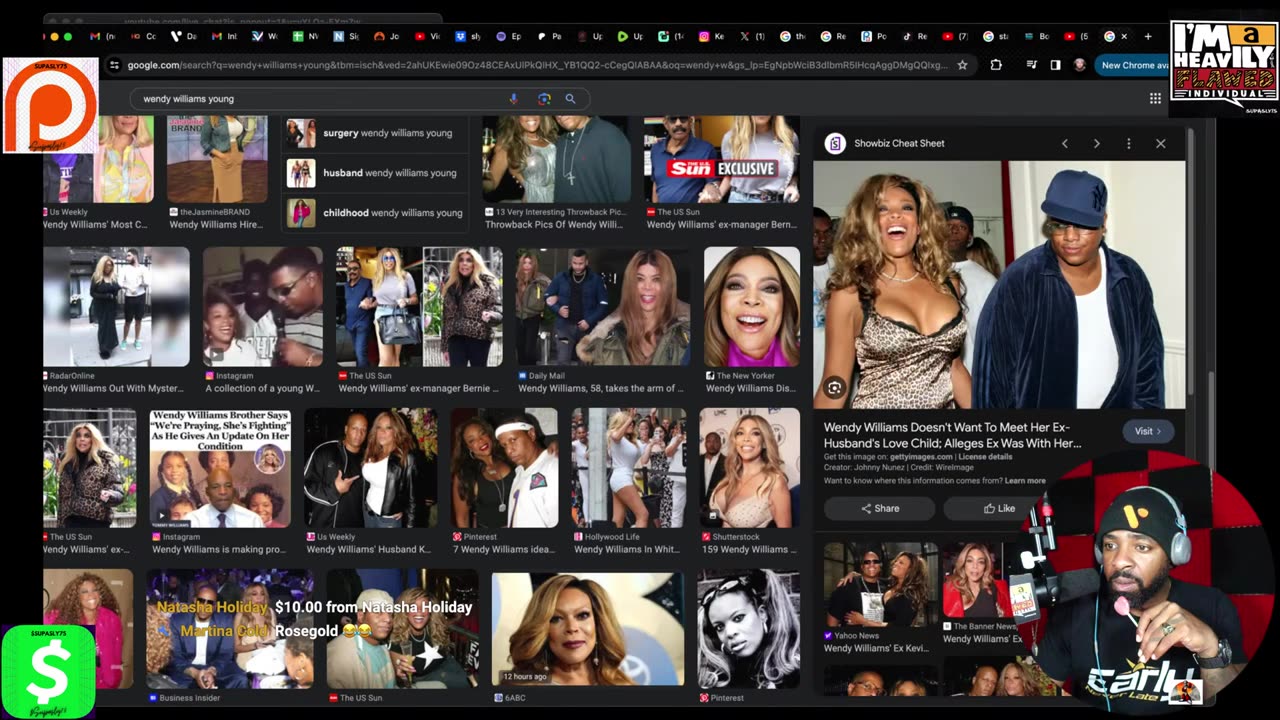
Task: Select 'surgery wendy williams young' suggestion
Action: click(375, 133)
